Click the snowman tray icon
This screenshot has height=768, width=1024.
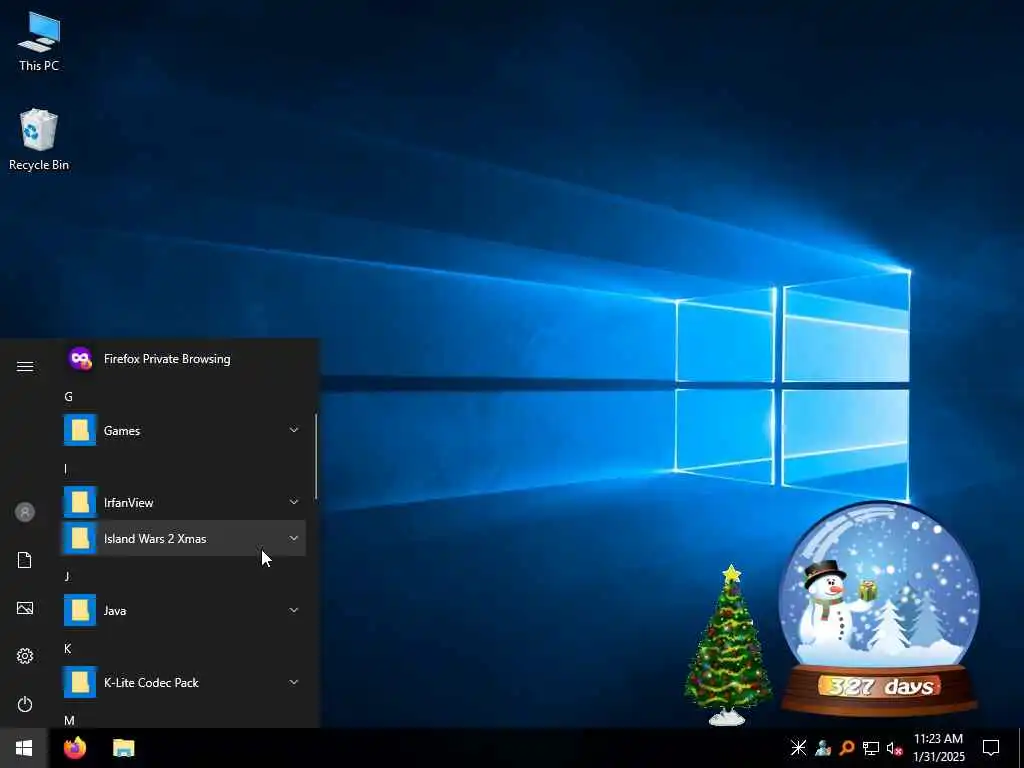pyautogui.click(x=823, y=748)
